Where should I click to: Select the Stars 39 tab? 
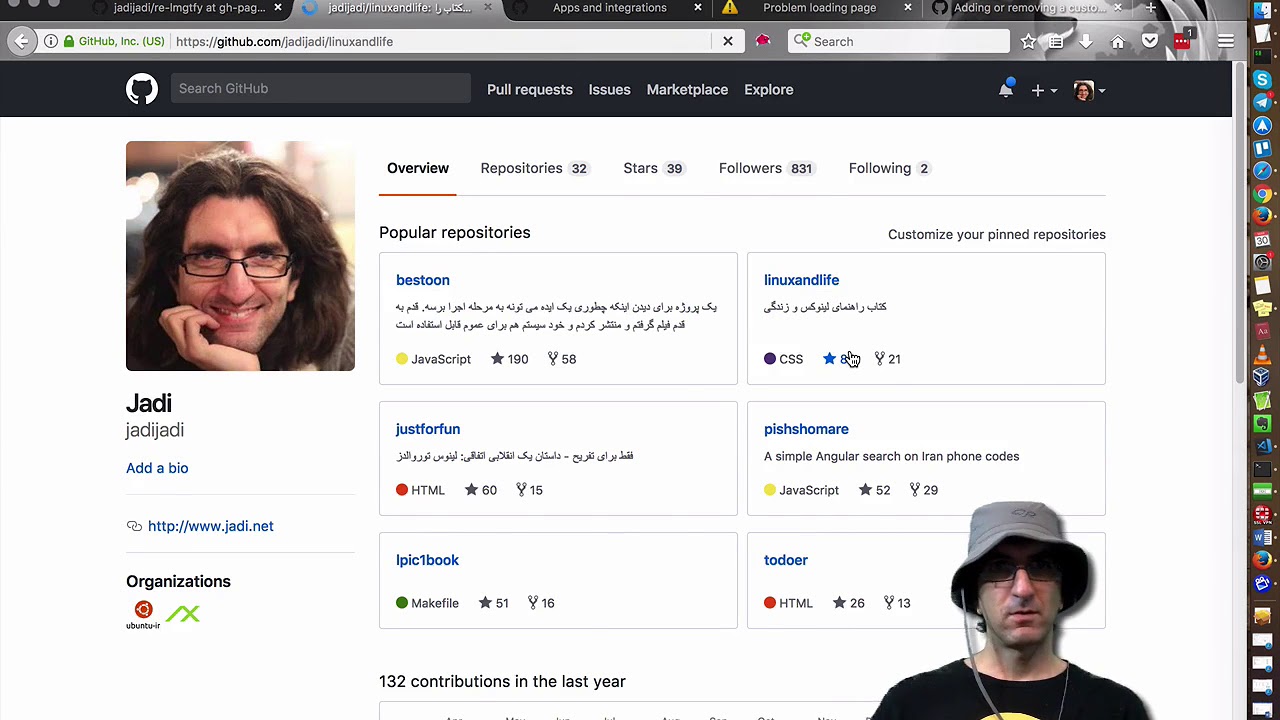point(653,168)
